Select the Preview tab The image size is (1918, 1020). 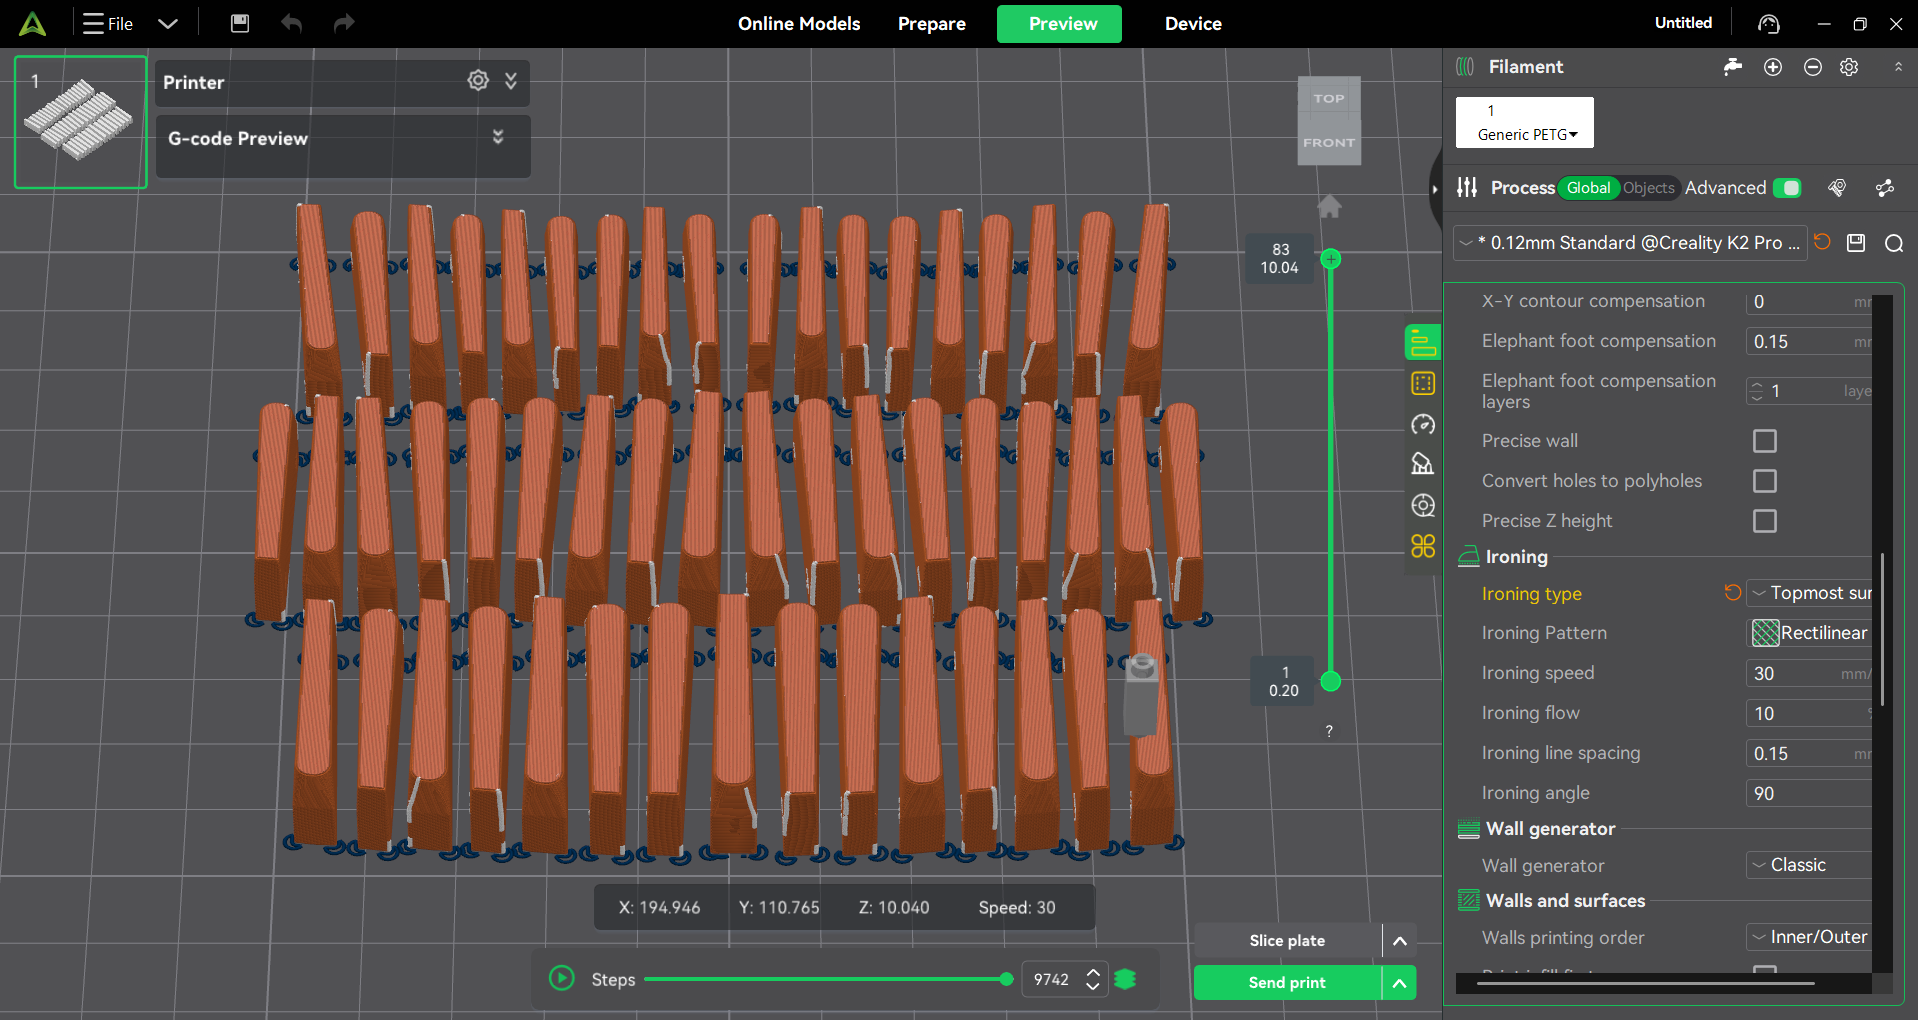pos(1059,23)
